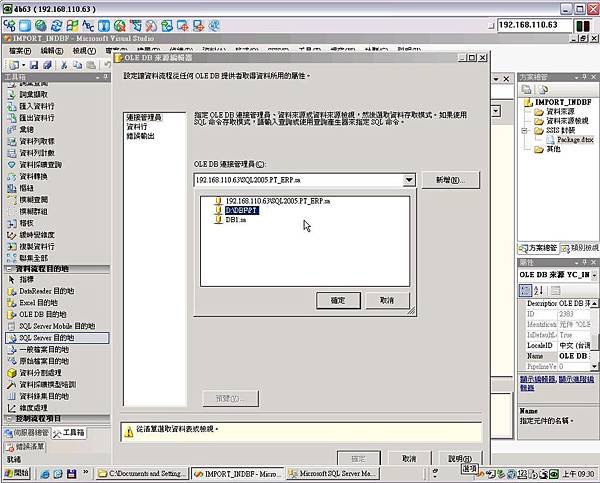Click 取消 button in connection dropdown popup
This screenshot has width=600, height=483.
(387, 300)
